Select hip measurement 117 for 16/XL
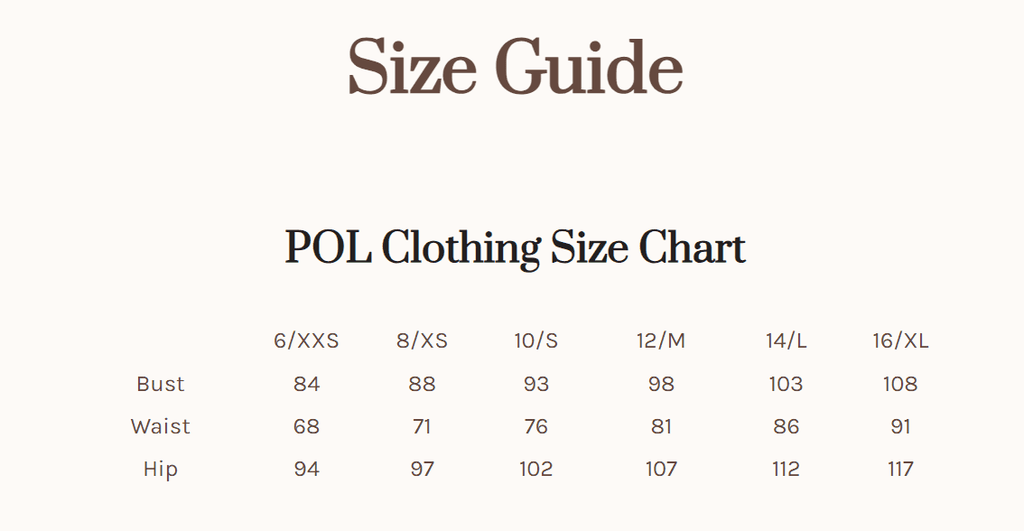 901,469
